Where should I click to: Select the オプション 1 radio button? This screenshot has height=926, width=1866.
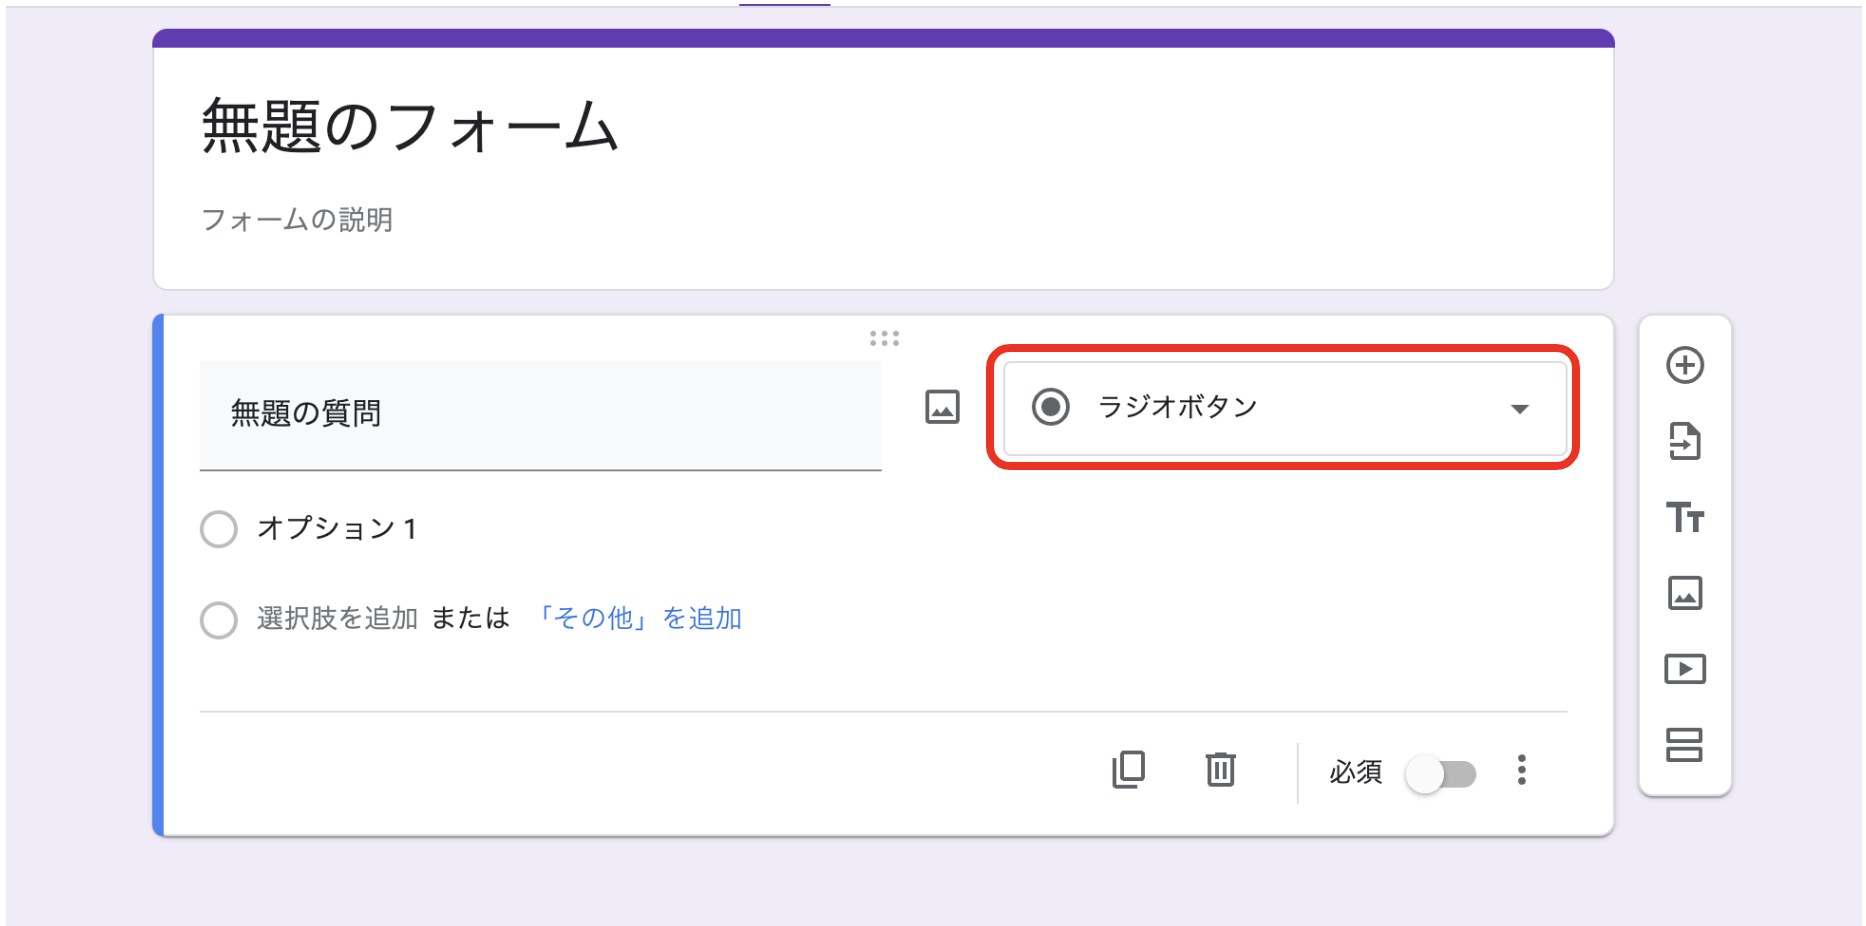[x=218, y=529]
